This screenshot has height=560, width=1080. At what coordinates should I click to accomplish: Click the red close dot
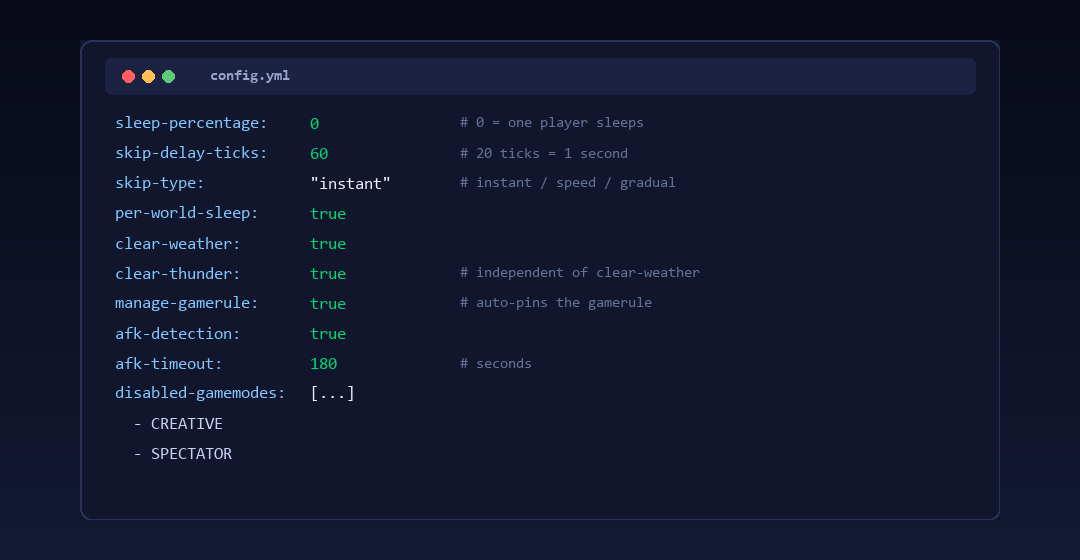pyautogui.click(x=128, y=76)
